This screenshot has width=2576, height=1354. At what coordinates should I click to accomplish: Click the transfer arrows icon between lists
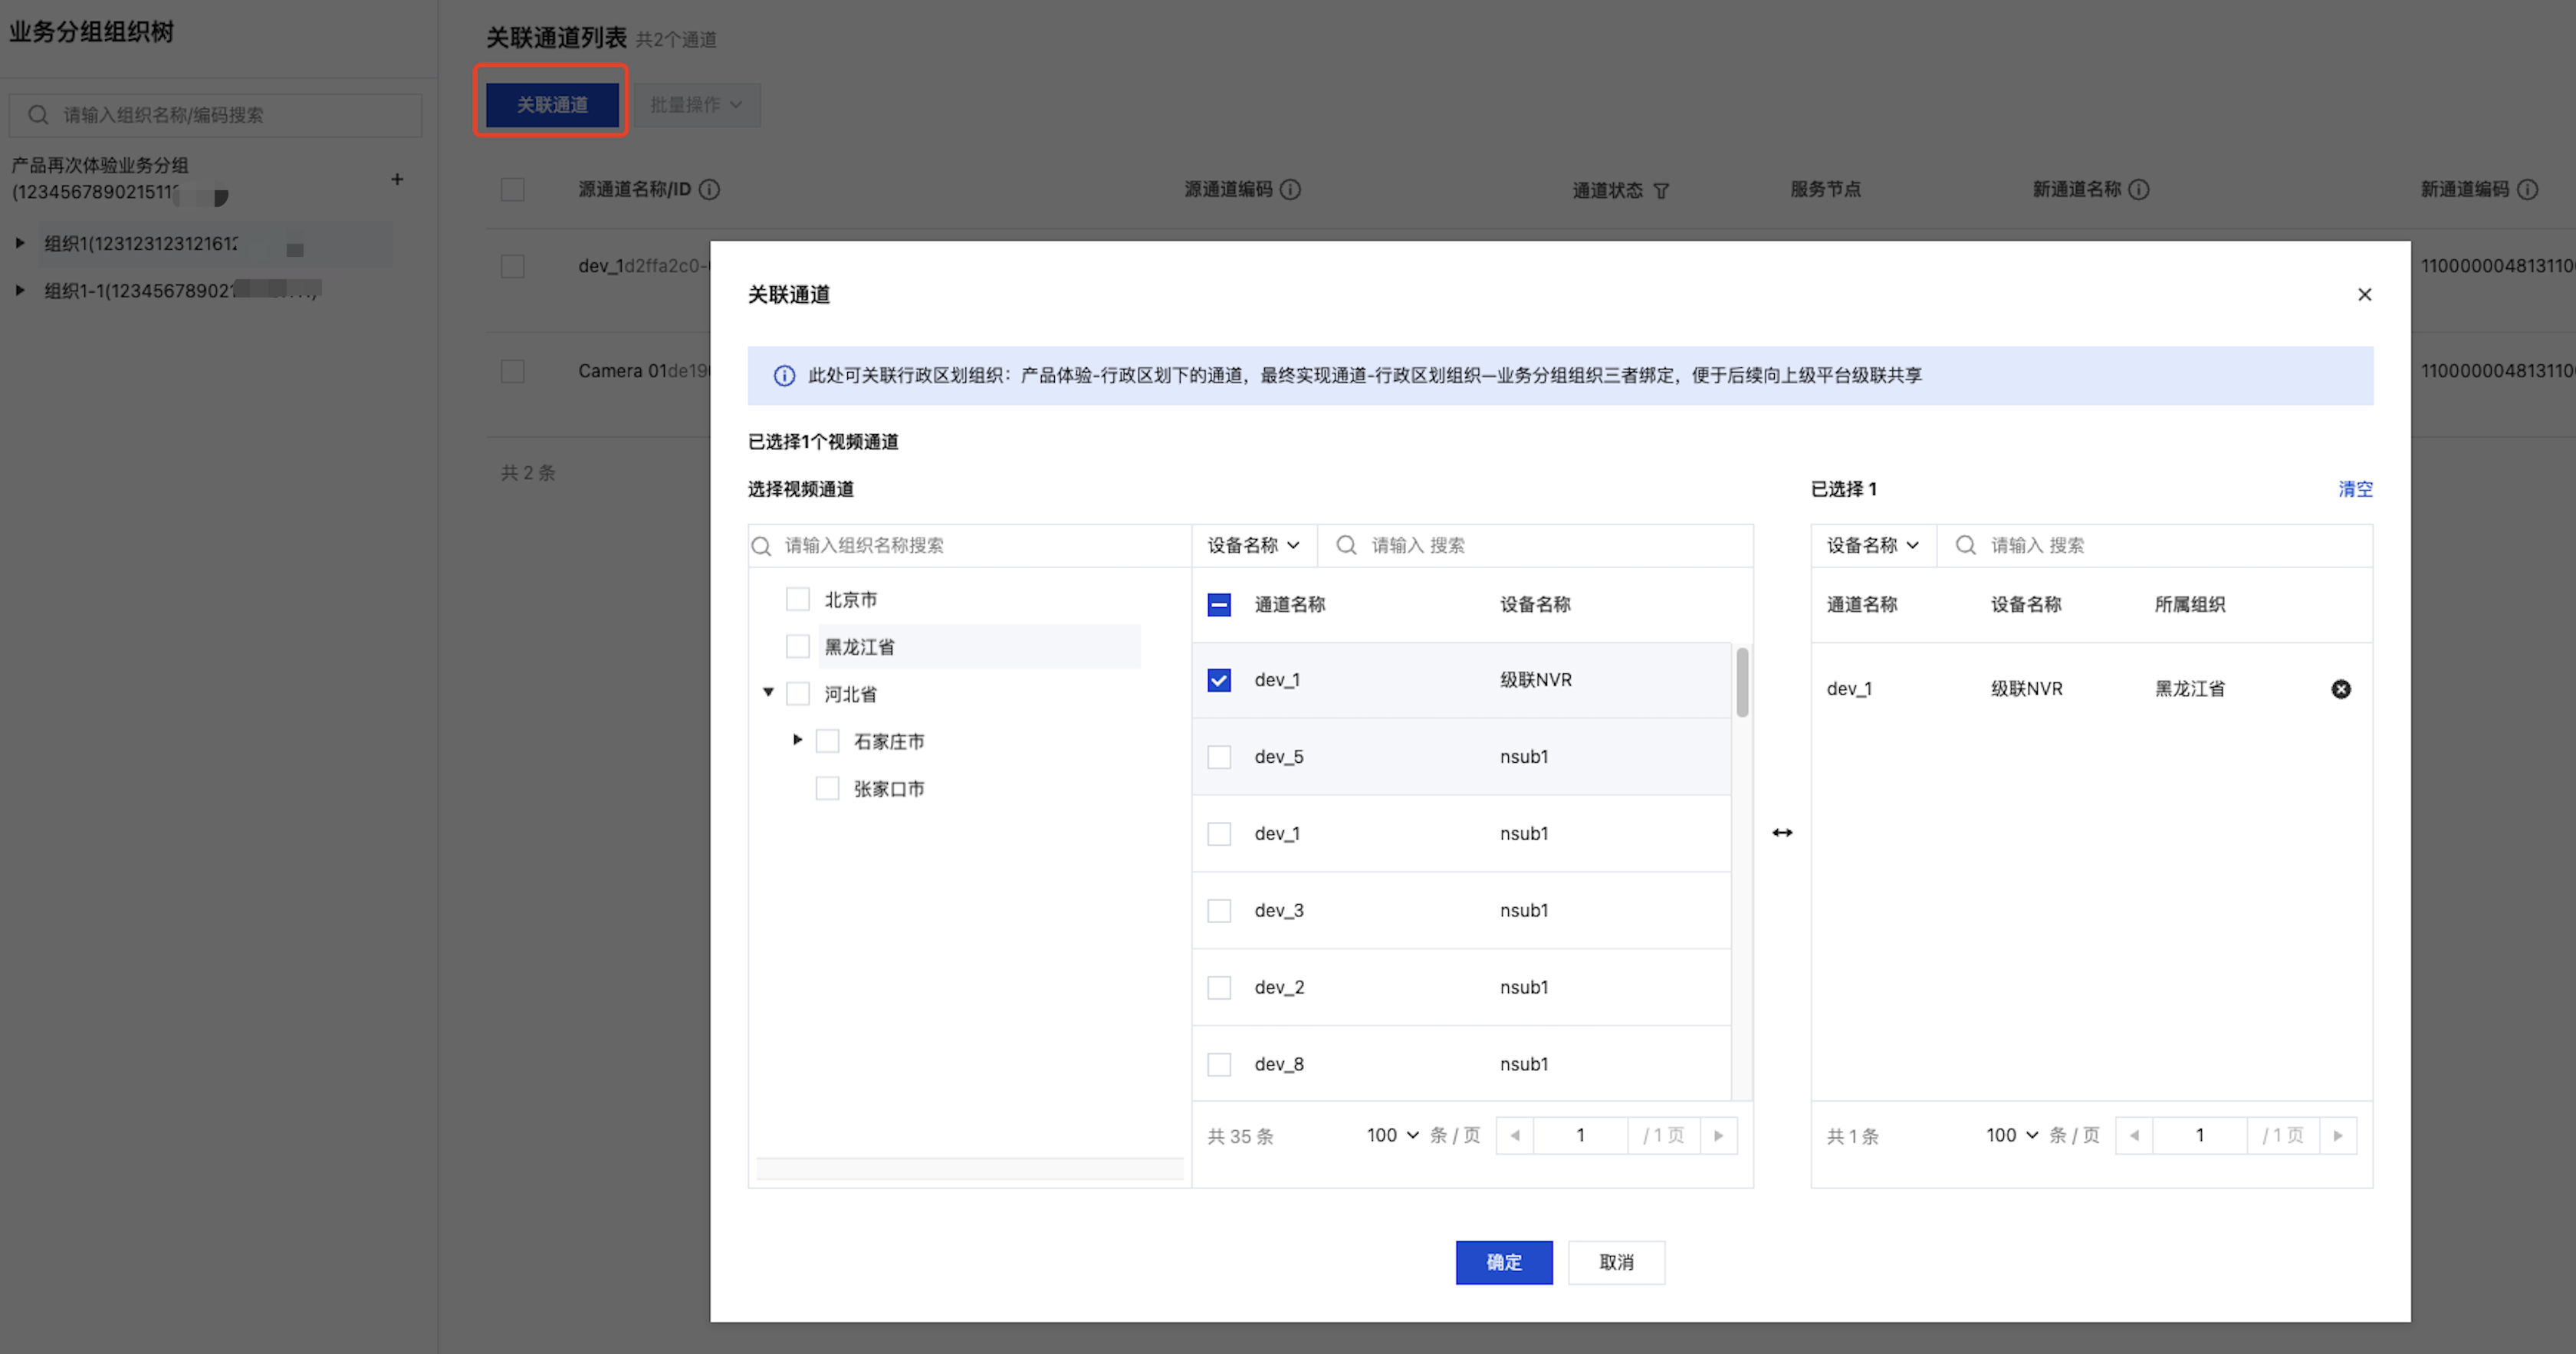1782,832
